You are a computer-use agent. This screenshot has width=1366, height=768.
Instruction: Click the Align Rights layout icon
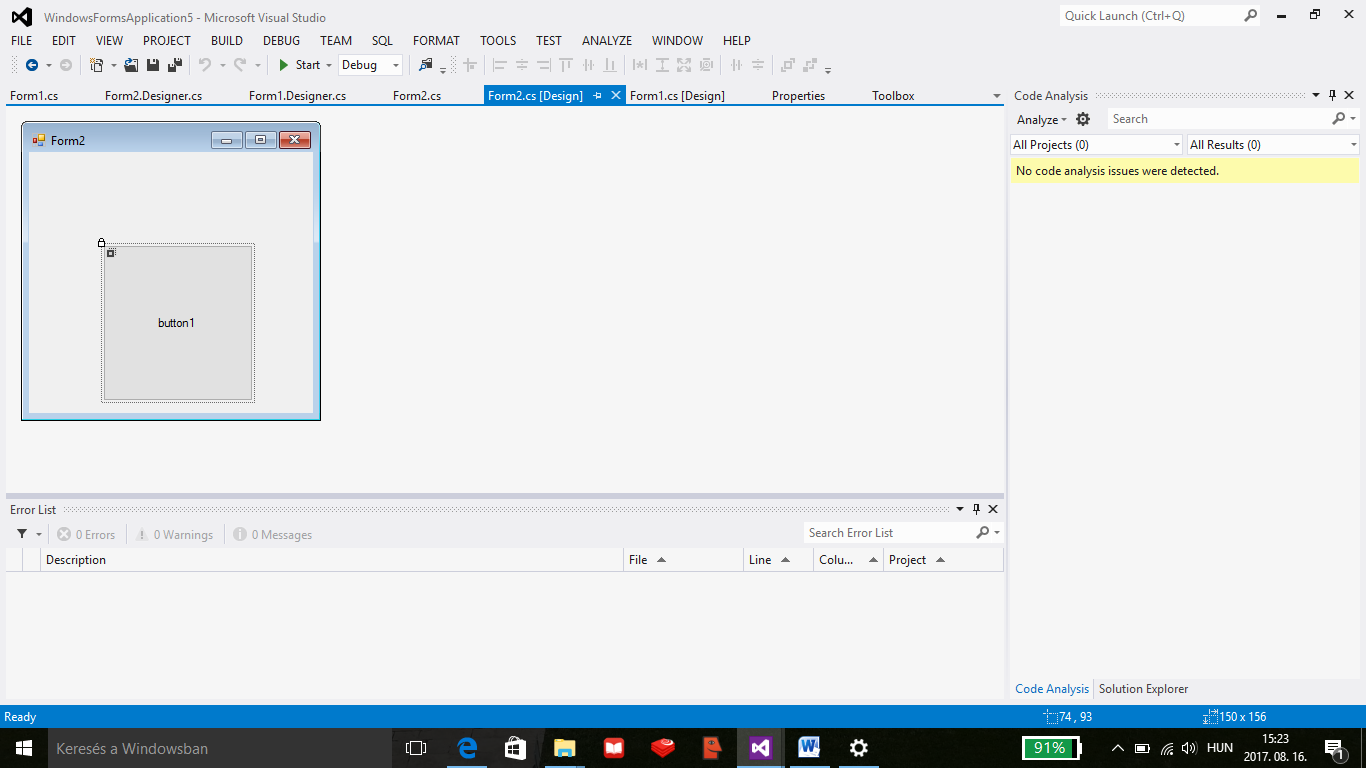(x=544, y=65)
